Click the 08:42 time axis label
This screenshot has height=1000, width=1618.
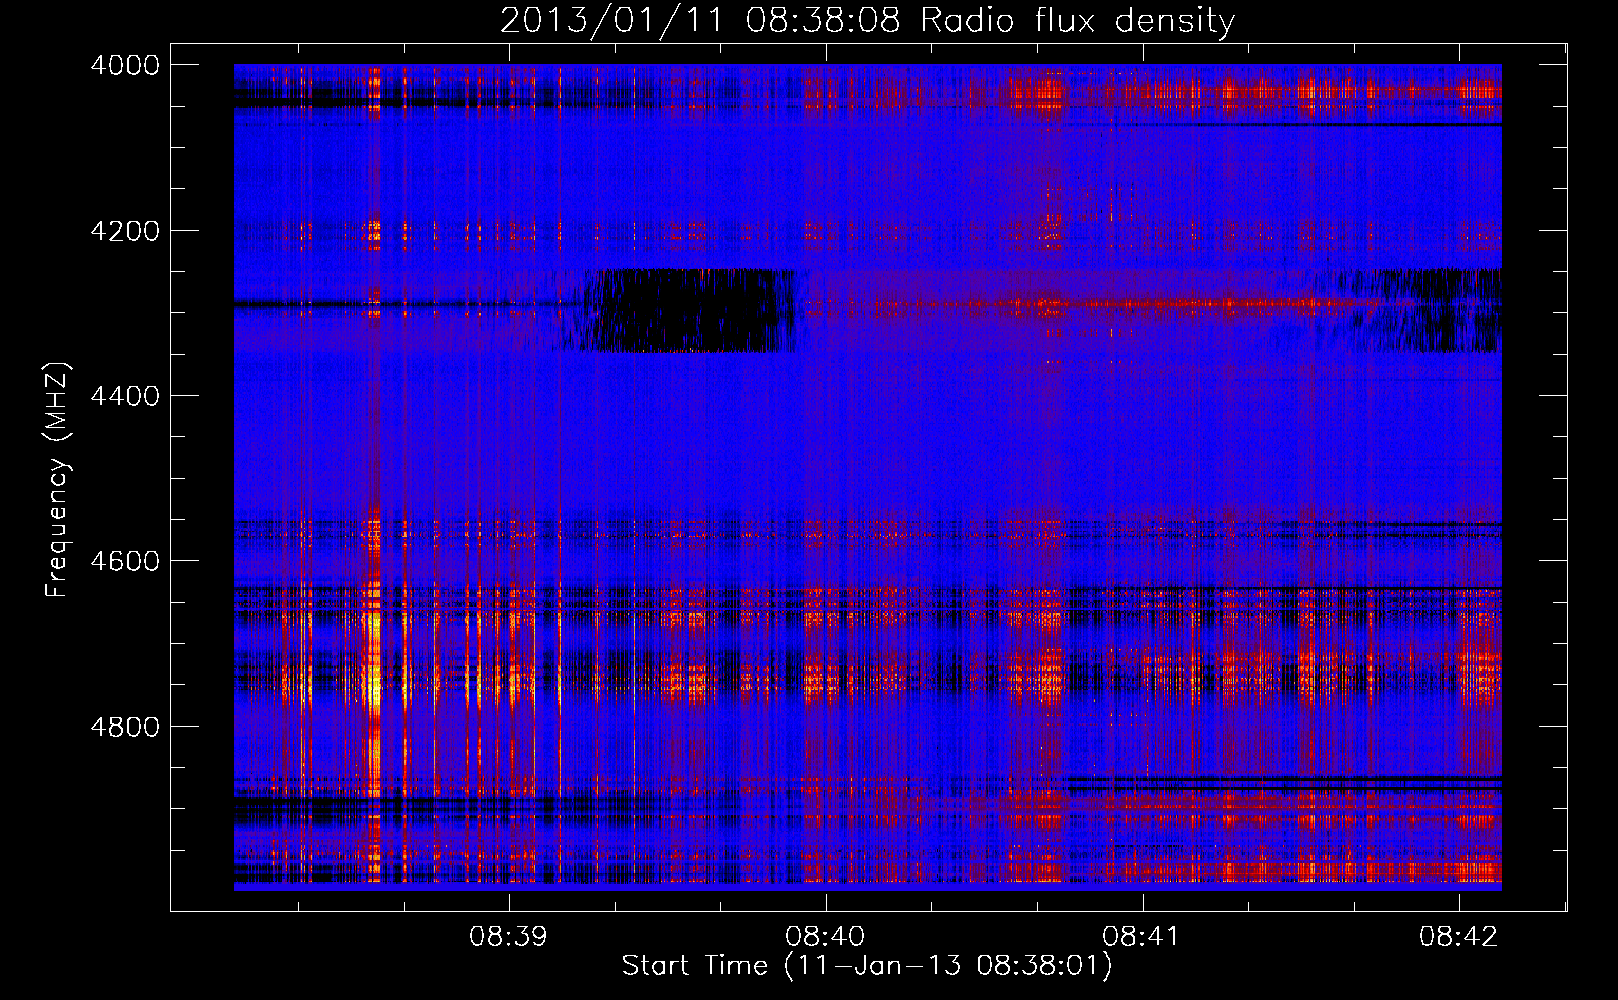(x=1459, y=936)
